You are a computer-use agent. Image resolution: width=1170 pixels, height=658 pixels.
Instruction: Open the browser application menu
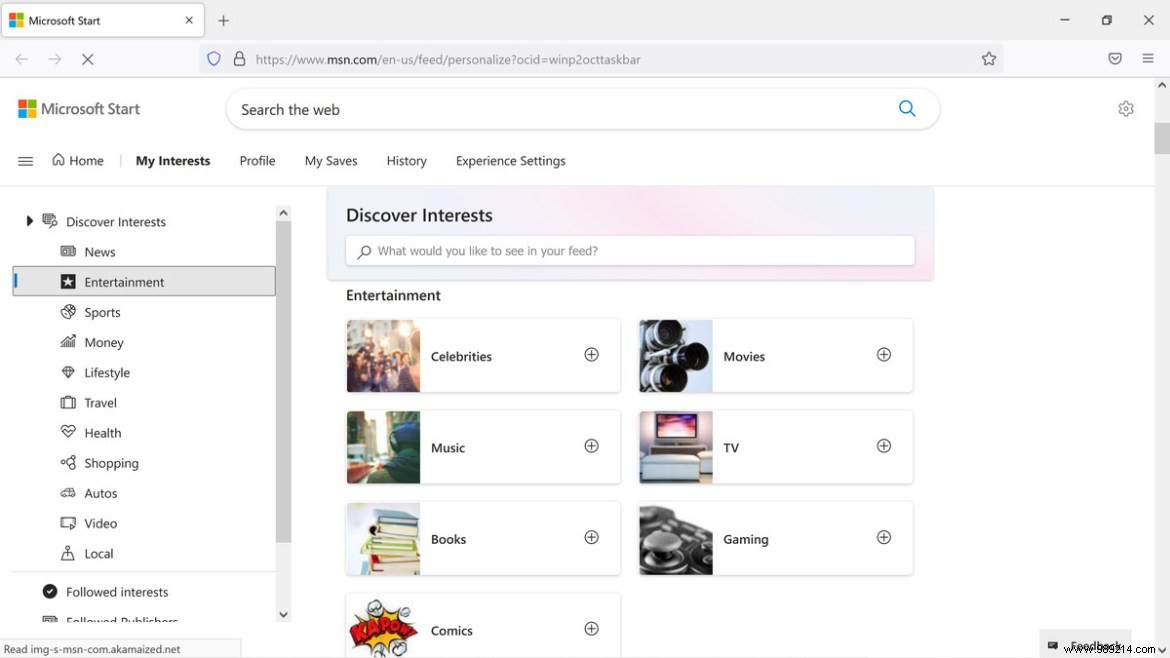click(1148, 58)
